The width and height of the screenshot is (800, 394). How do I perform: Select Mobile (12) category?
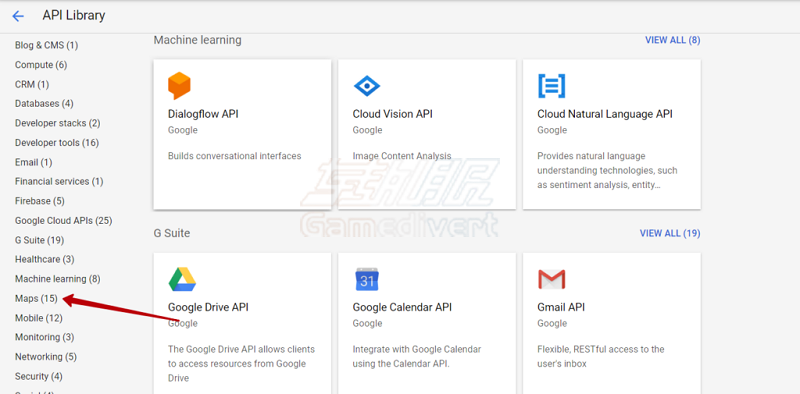click(39, 318)
